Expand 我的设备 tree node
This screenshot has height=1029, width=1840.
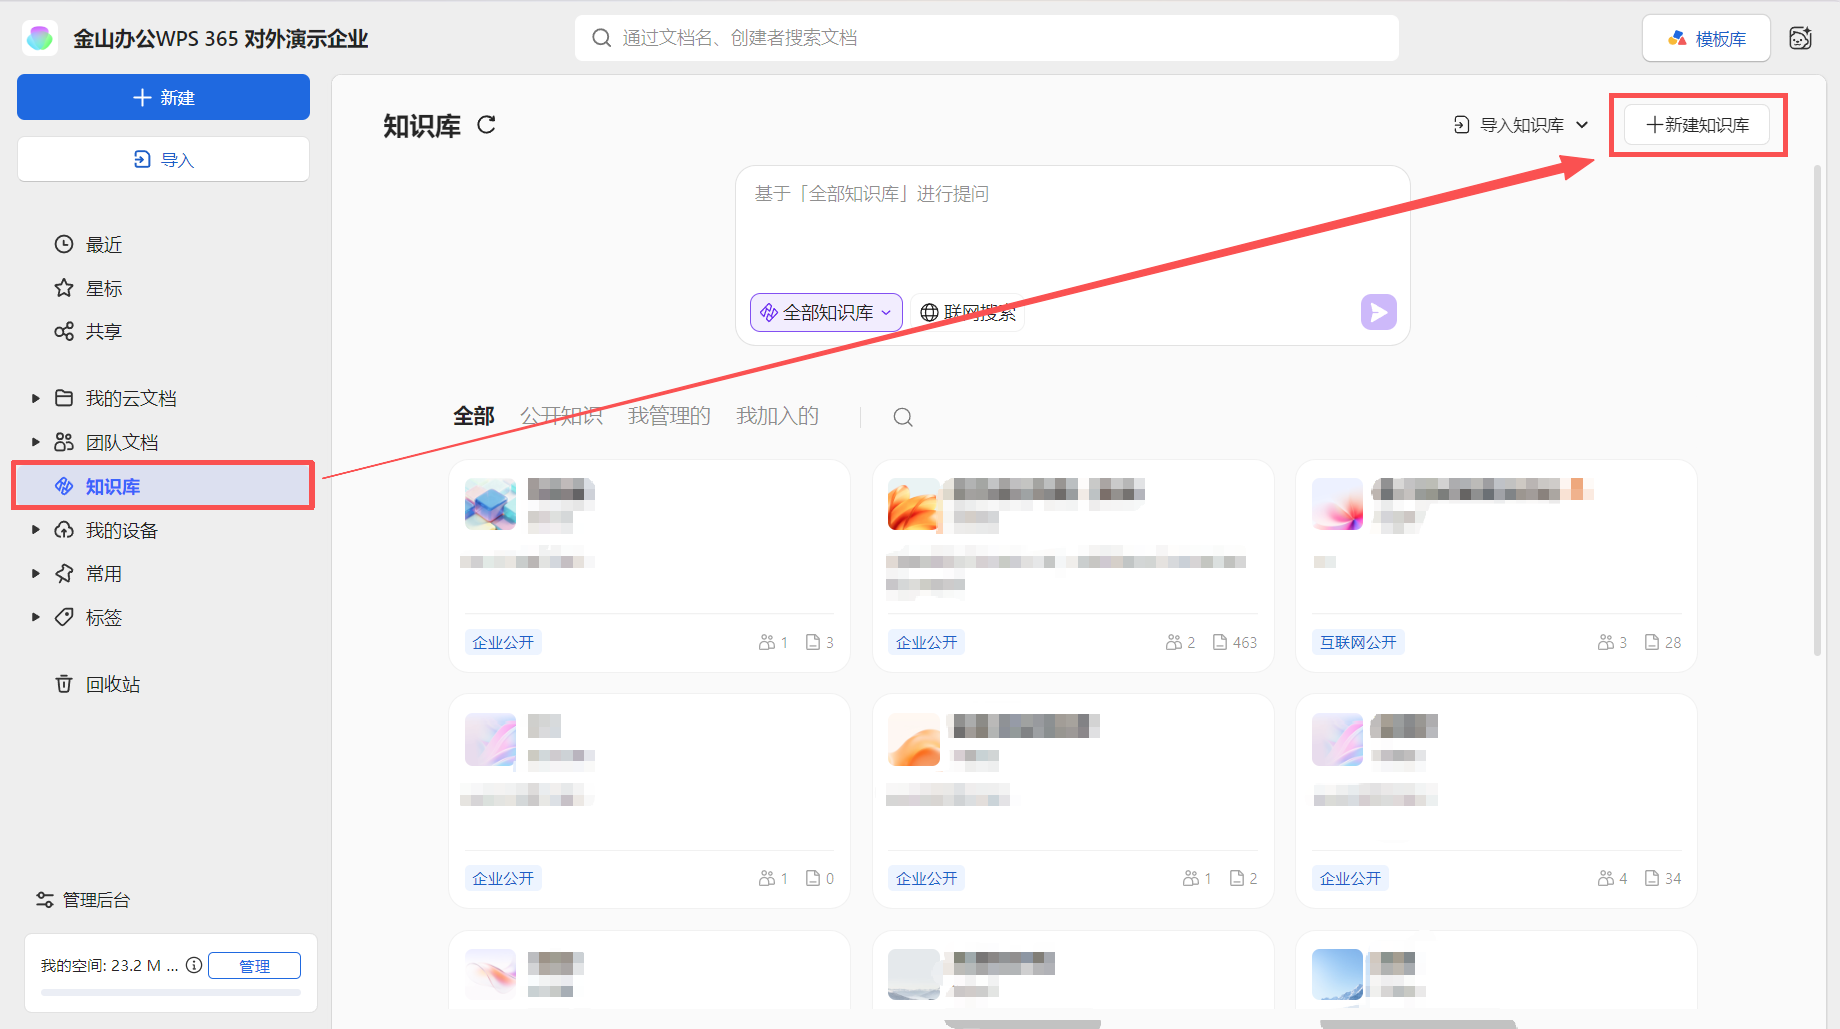tap(36, 530)
